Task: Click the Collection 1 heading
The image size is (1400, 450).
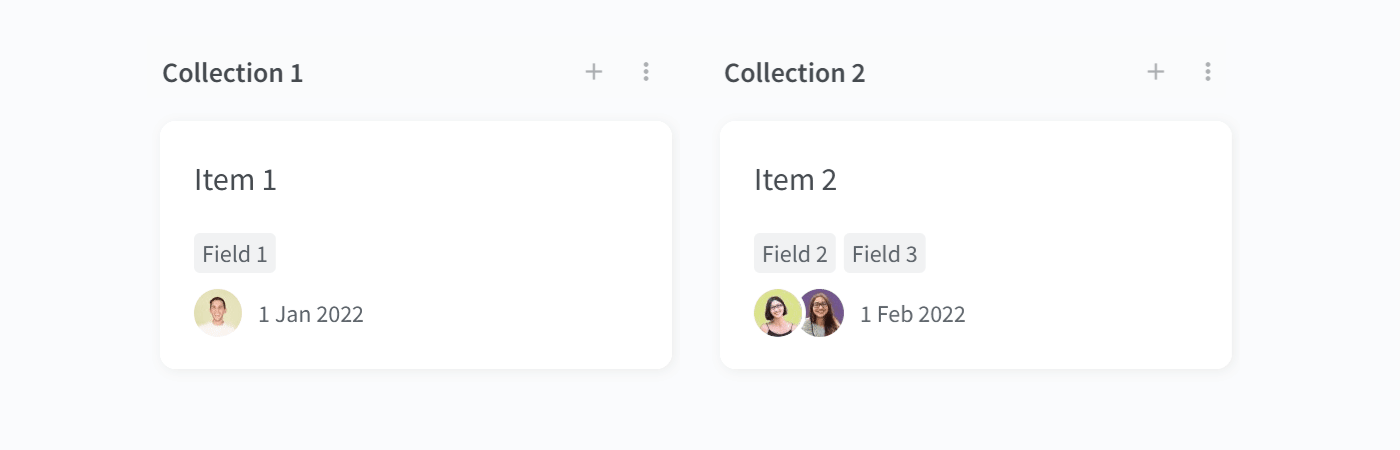Action: click(233, 73)
